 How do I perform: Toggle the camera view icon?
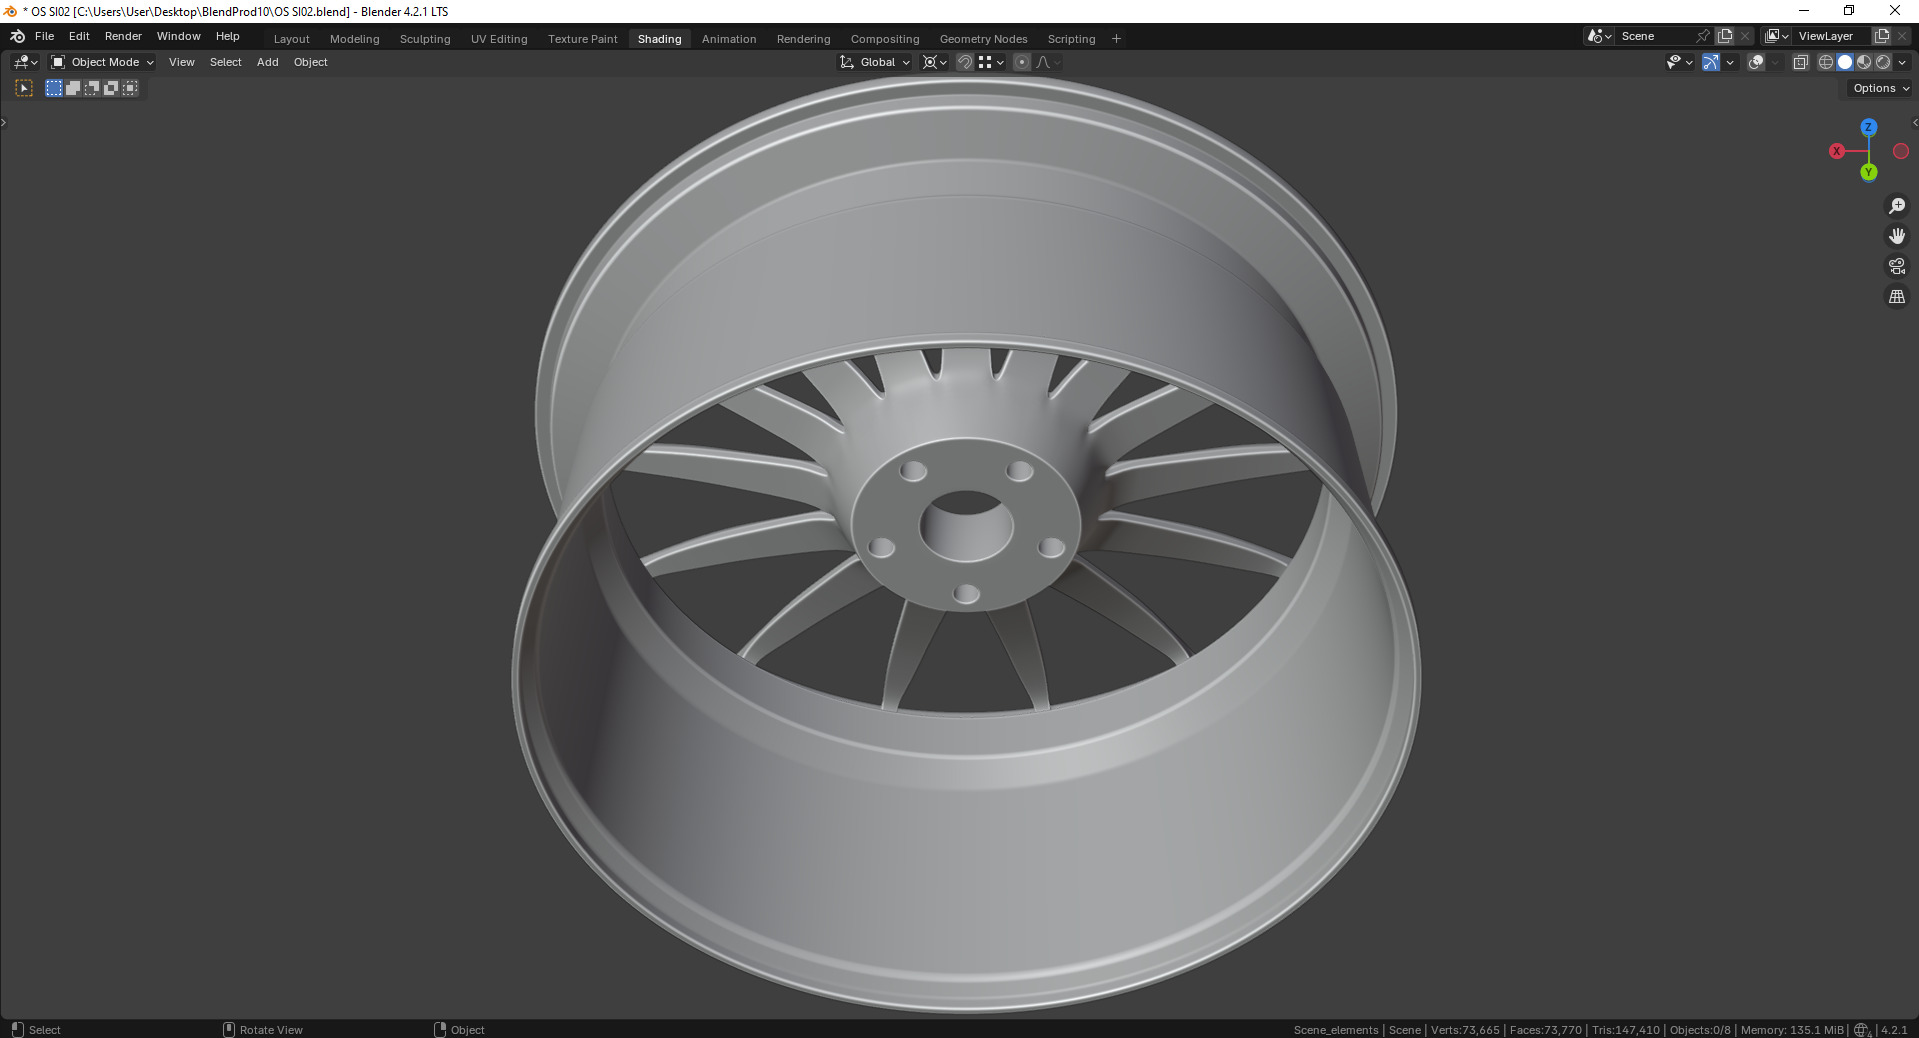click(x=1897, y=266)
